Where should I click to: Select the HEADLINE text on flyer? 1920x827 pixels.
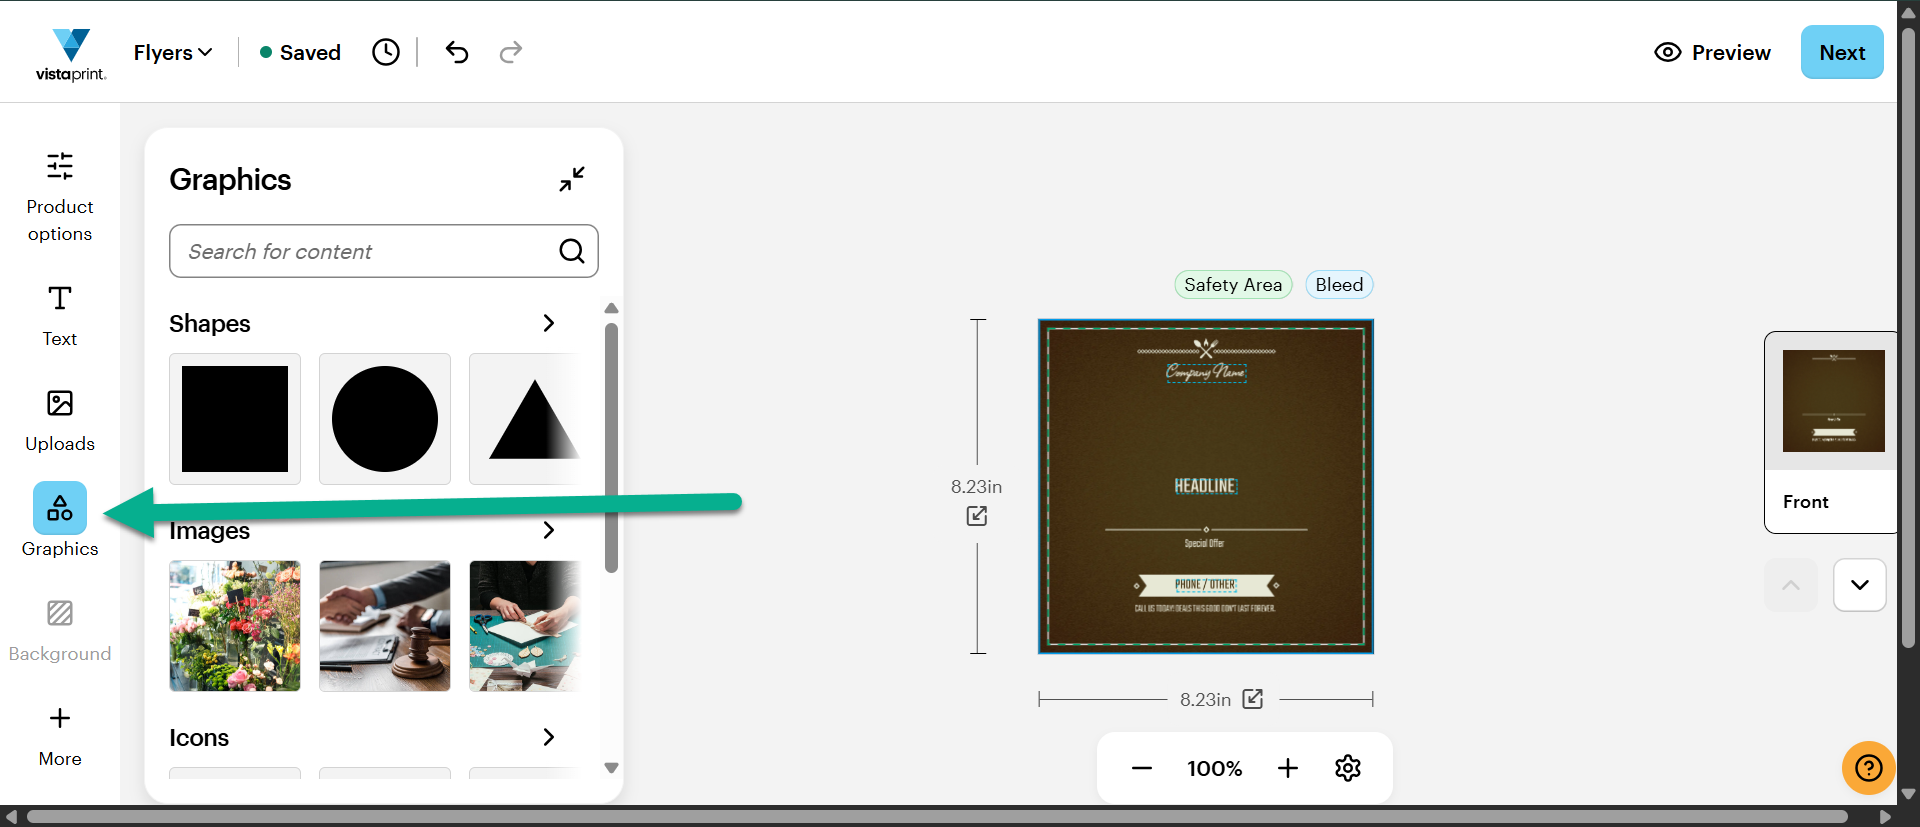(x=1206, y=486)
